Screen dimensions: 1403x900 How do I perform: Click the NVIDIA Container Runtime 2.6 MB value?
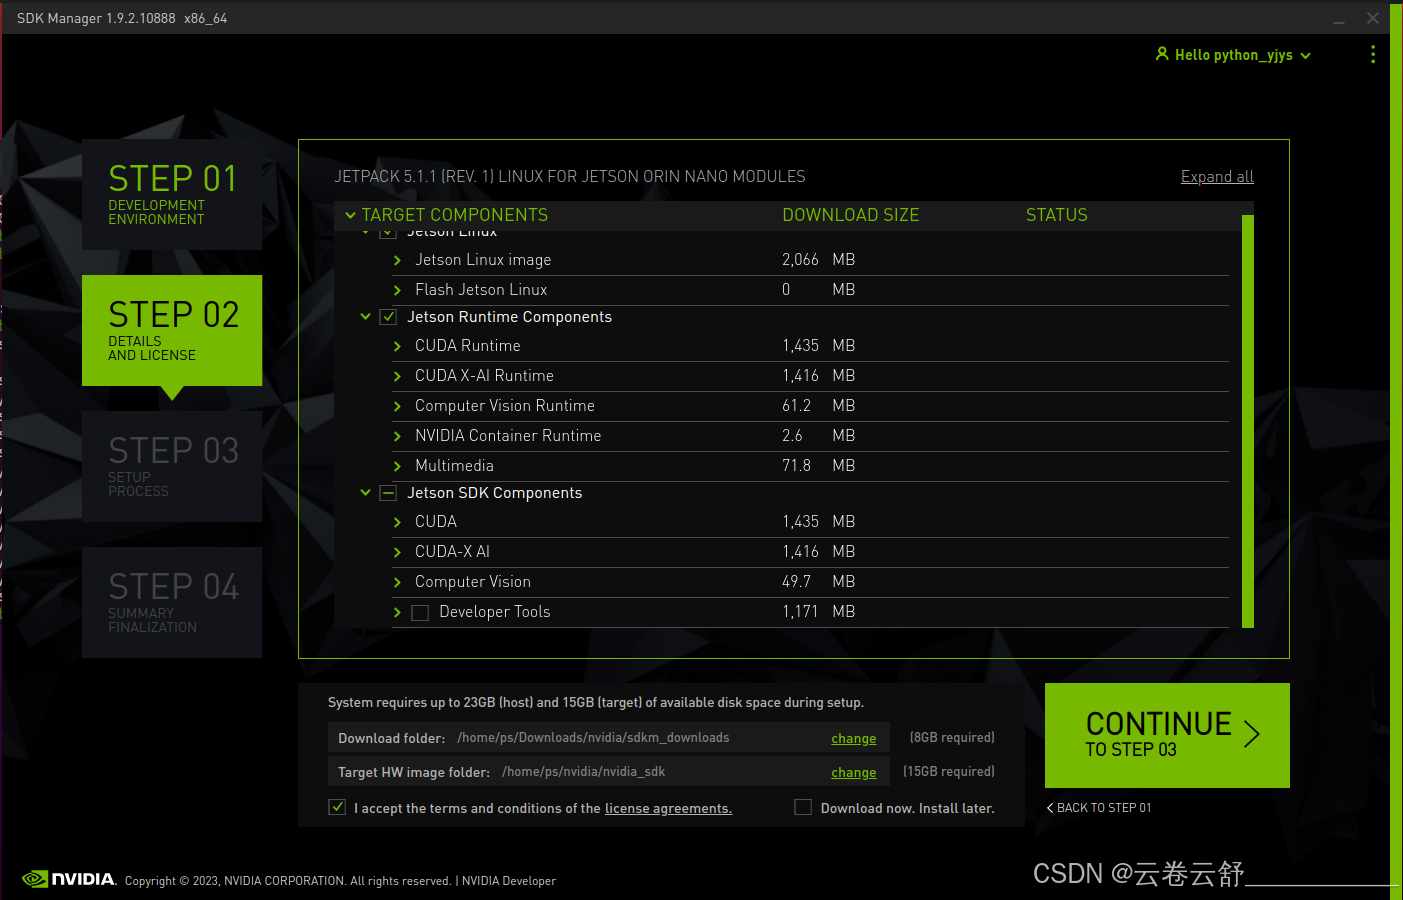(818, 436)
